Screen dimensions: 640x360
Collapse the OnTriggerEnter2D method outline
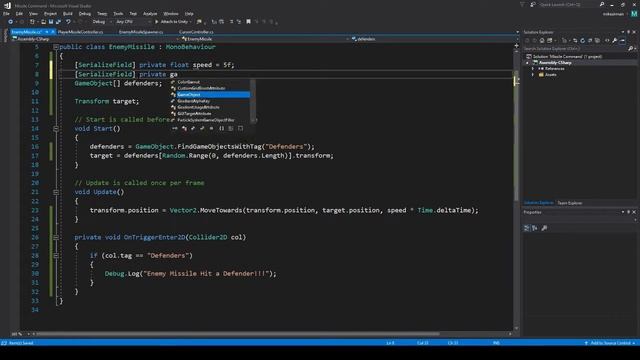pyautogui.click(x=56, y=237)
